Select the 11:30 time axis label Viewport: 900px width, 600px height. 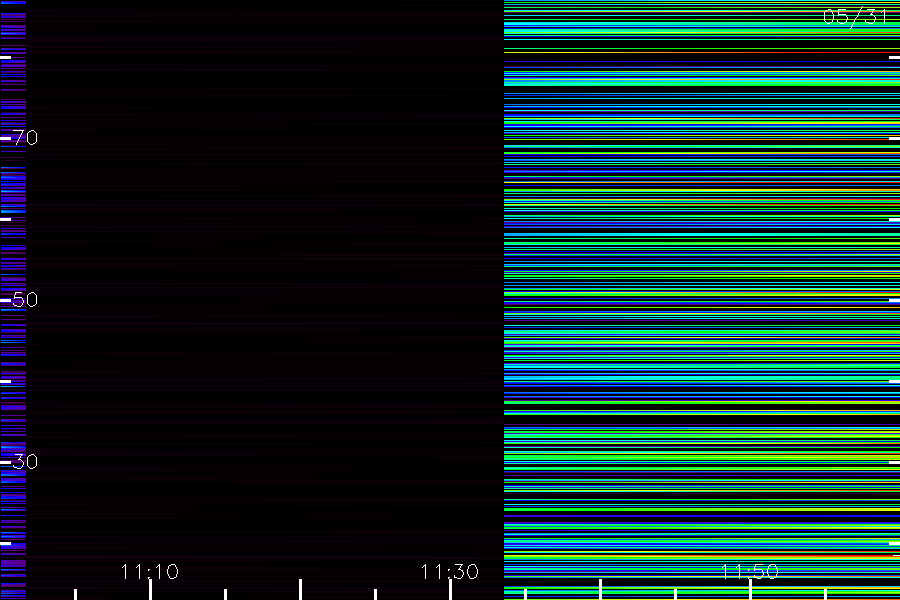449,571
